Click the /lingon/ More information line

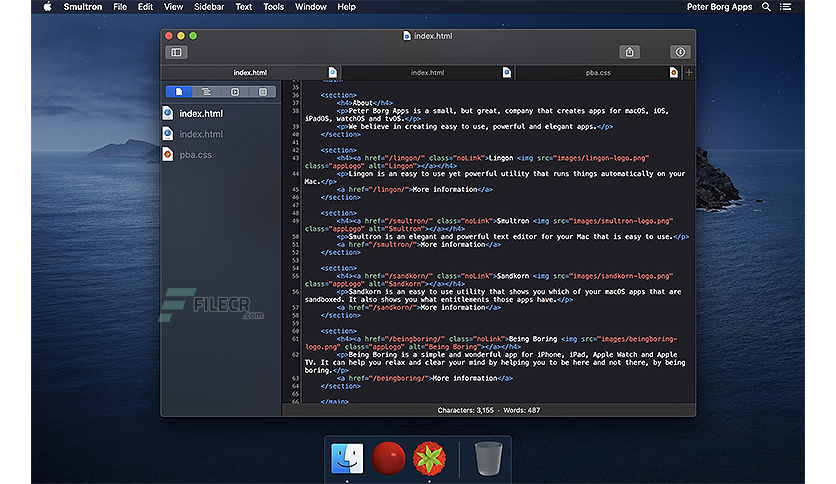(414, 190)
